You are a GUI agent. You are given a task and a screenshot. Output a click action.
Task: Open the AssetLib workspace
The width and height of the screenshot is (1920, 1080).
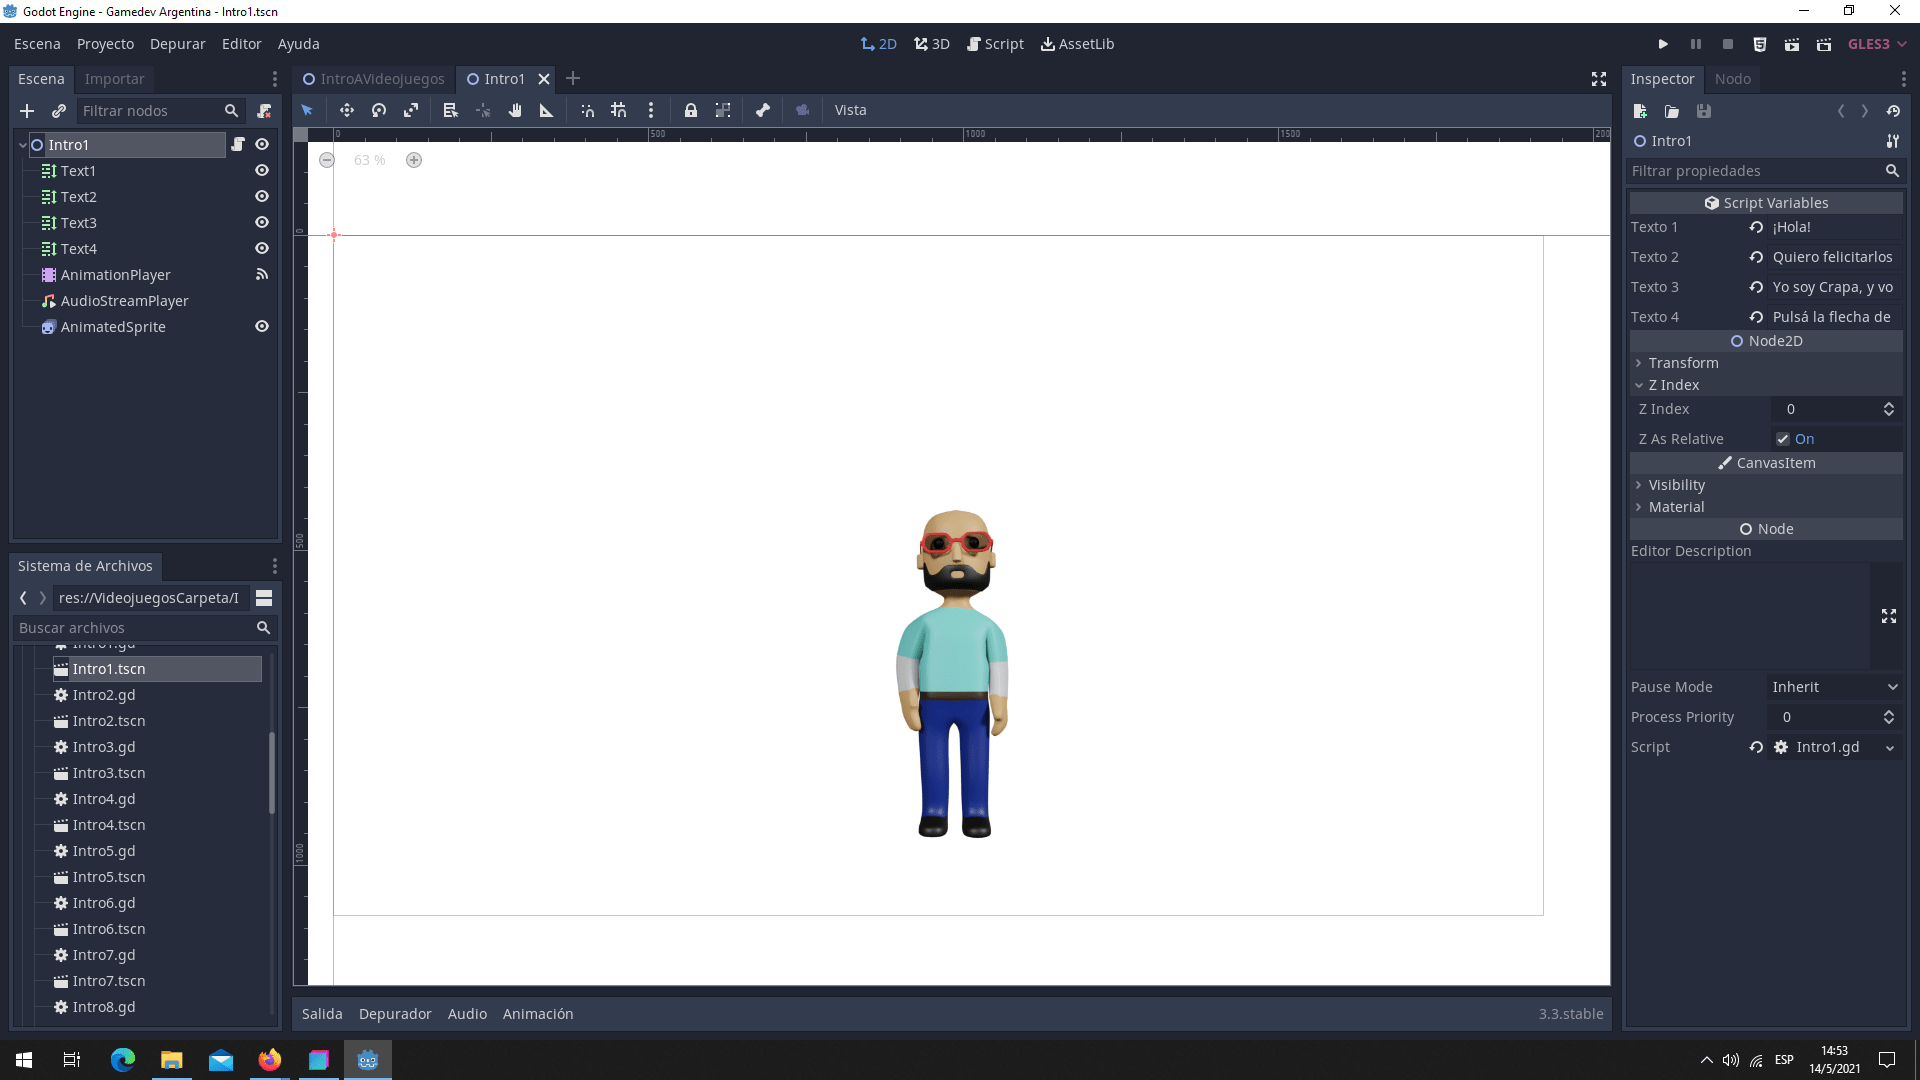coord(1077,44)
